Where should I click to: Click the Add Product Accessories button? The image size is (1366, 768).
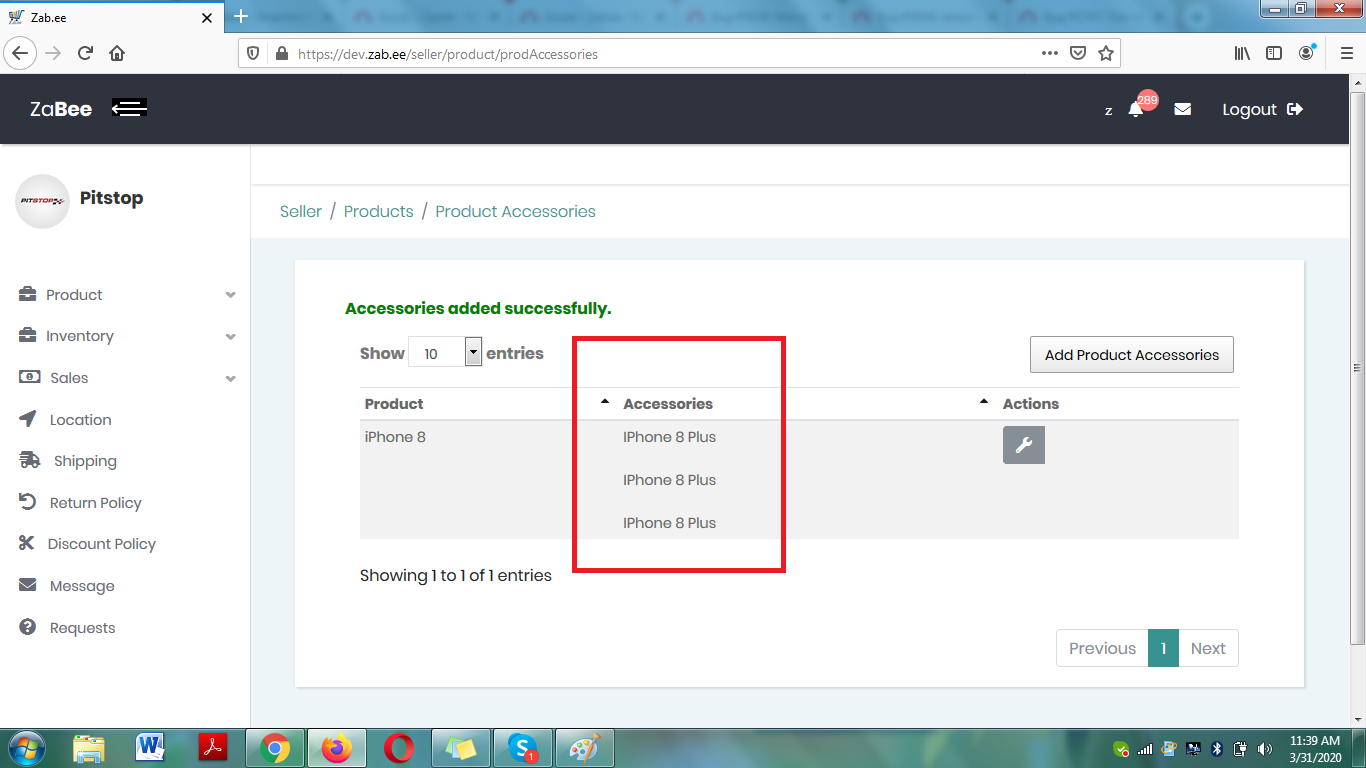pos(1132,355)
